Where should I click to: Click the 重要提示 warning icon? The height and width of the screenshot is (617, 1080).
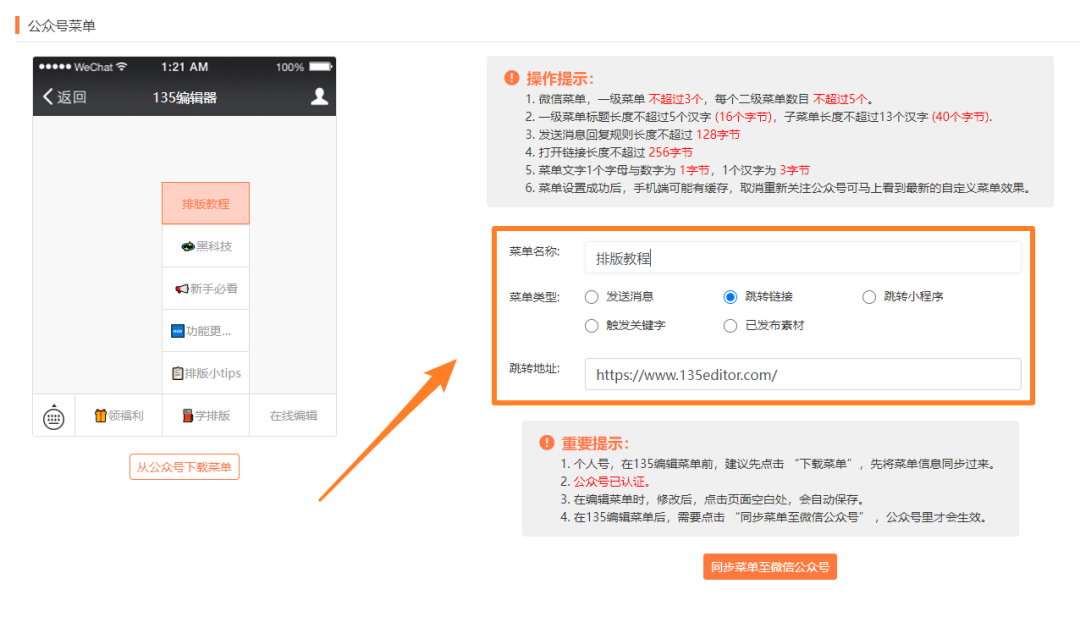coord(547,442)
